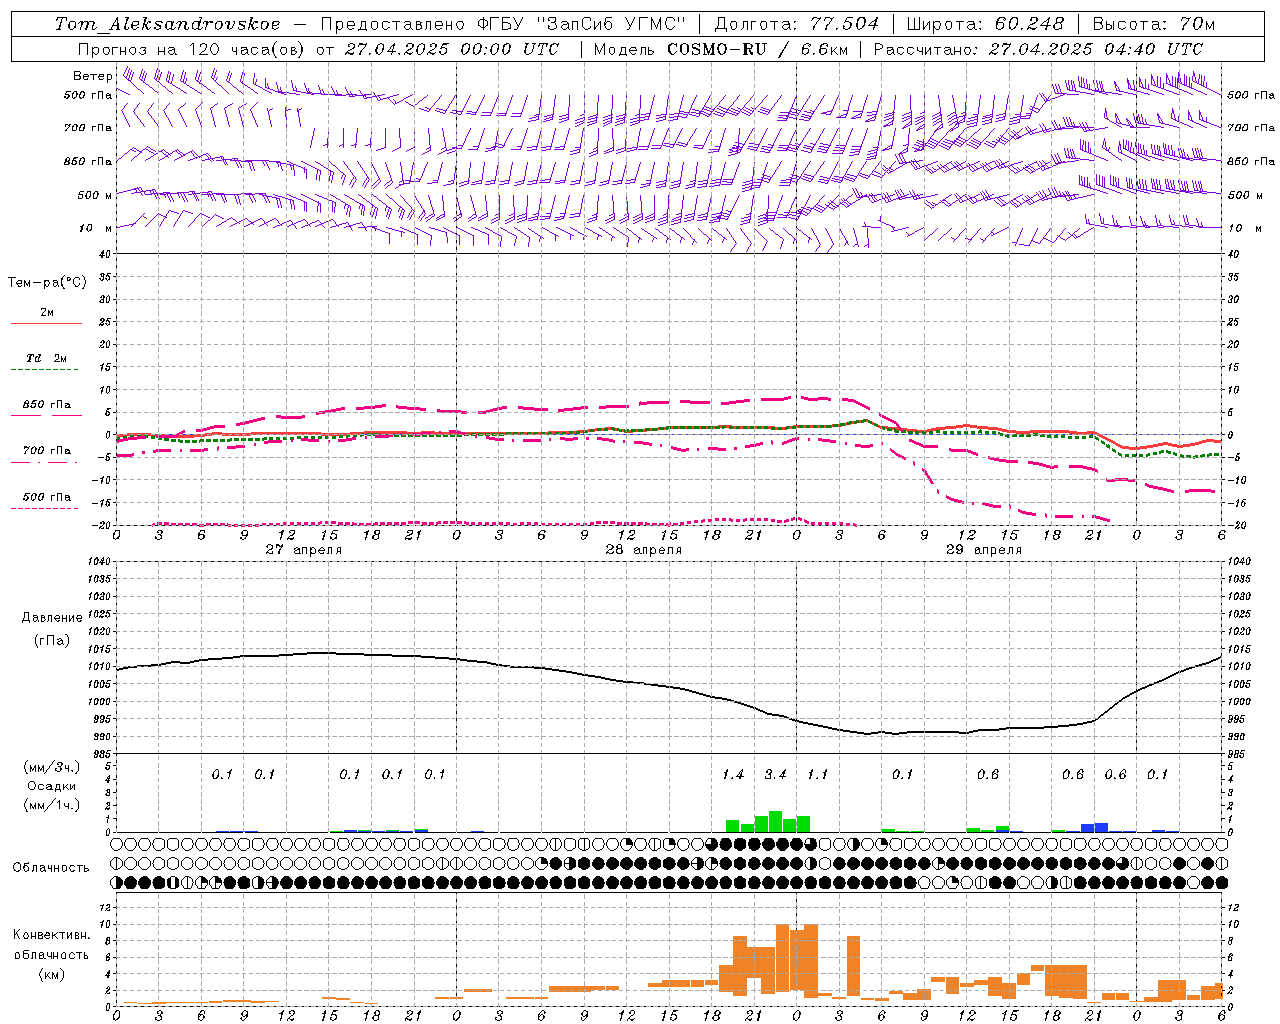Click the '700 гПа' temperature legend entry
1280x1024 pixels.
tap(47, 451)
